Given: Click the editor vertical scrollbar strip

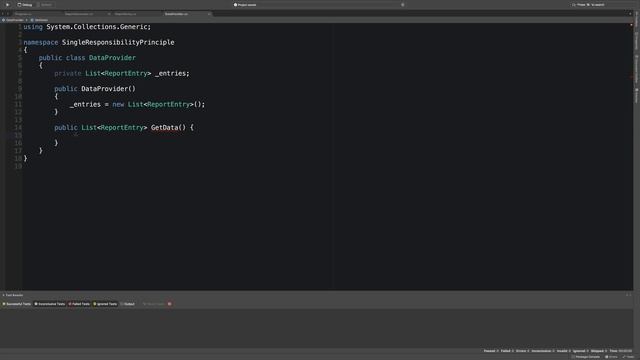Looking at the screenshot, I should (631, 157).
